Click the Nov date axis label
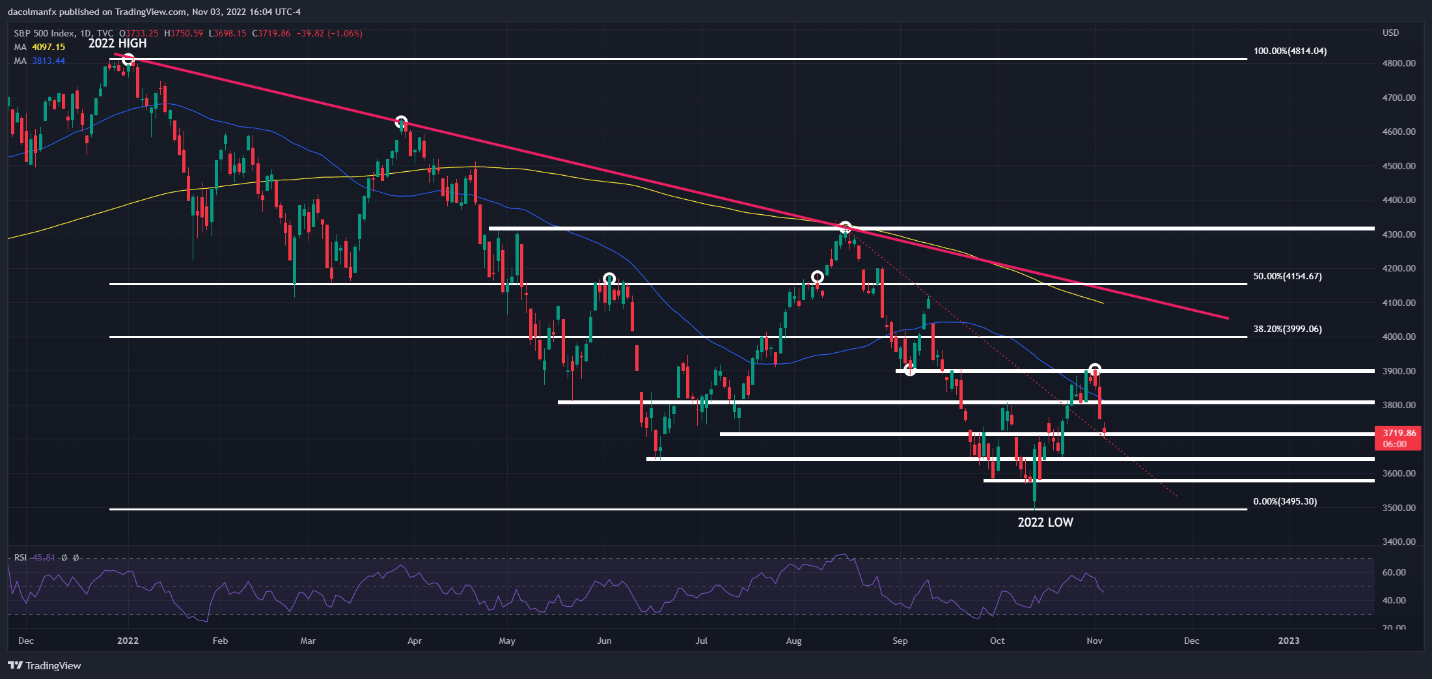Image resolution: width=1432 pixels, height=679 pixels. point(1094,639)
